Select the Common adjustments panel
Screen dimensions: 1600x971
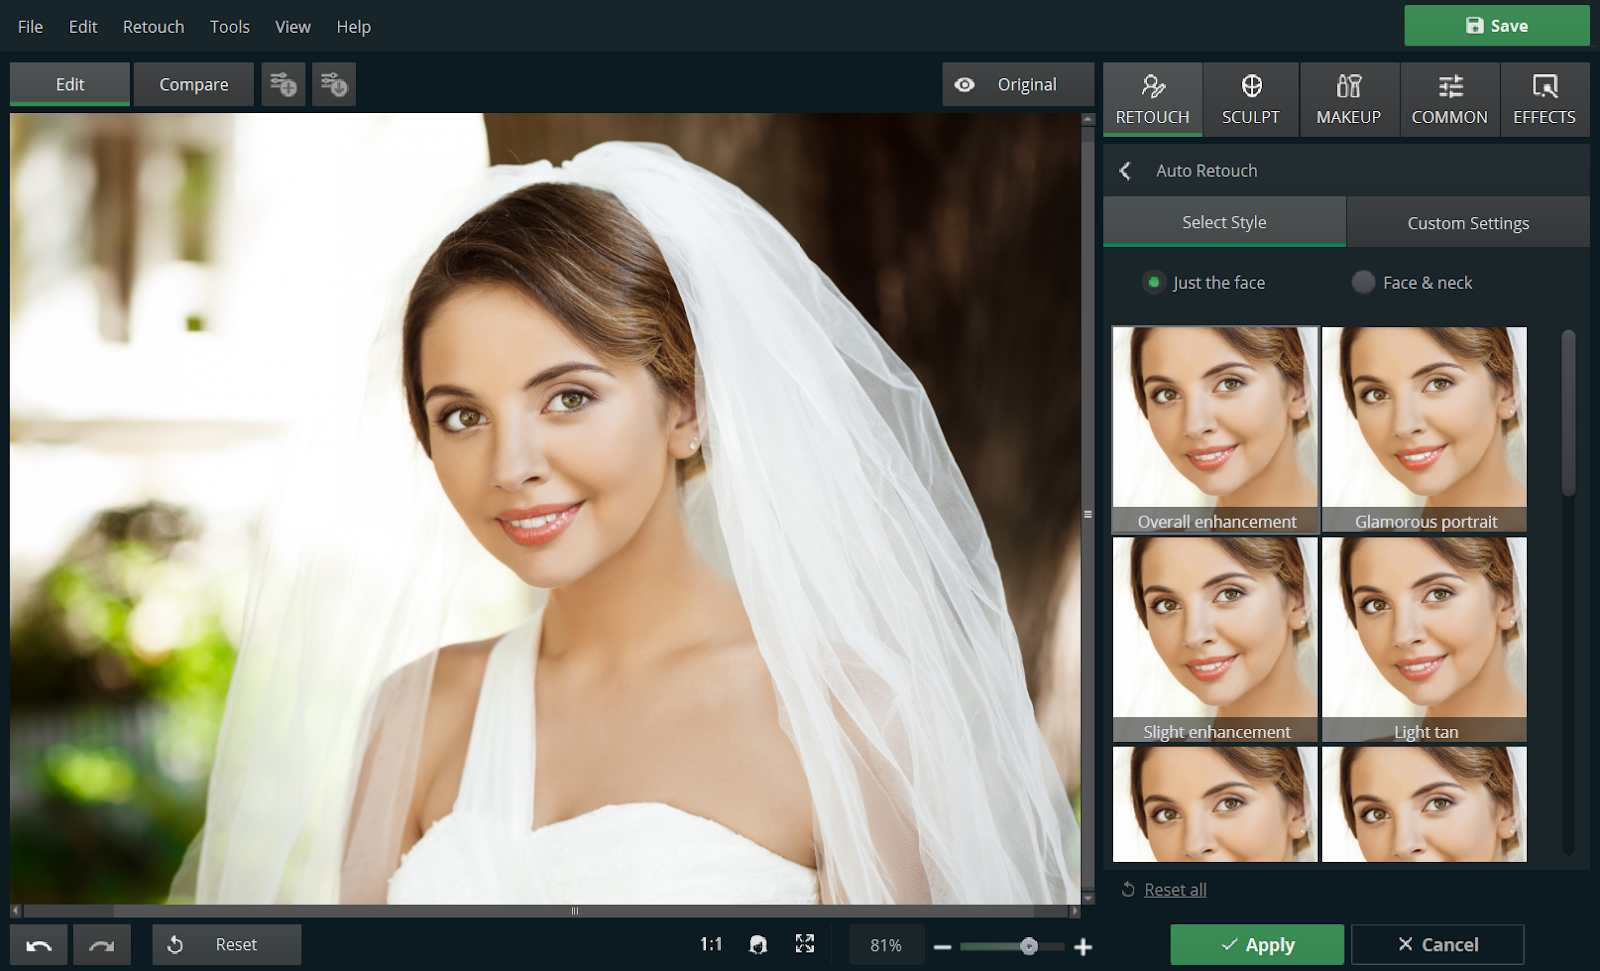click(x=1449, y=99)
